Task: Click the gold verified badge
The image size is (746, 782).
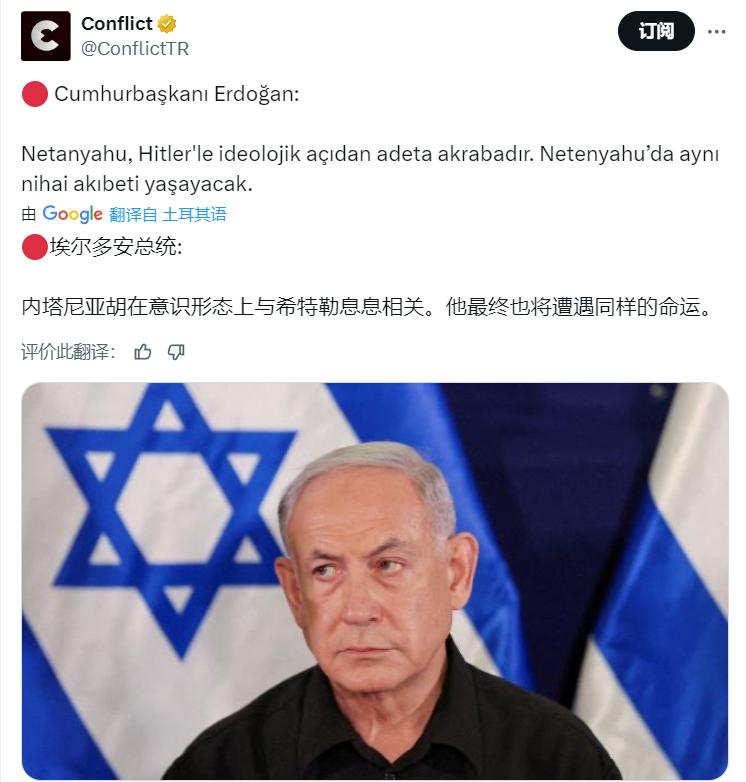Action: tap(167, 24)
